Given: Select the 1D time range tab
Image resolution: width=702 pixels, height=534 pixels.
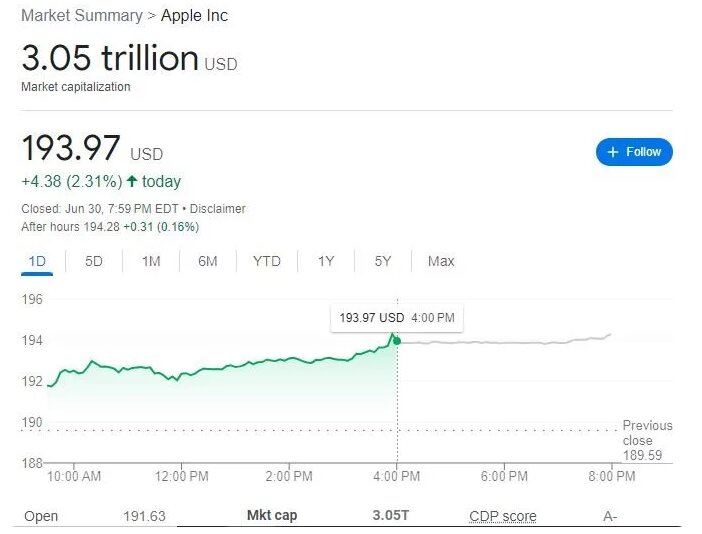Looking at the screenshot, I should coord(37,262).
